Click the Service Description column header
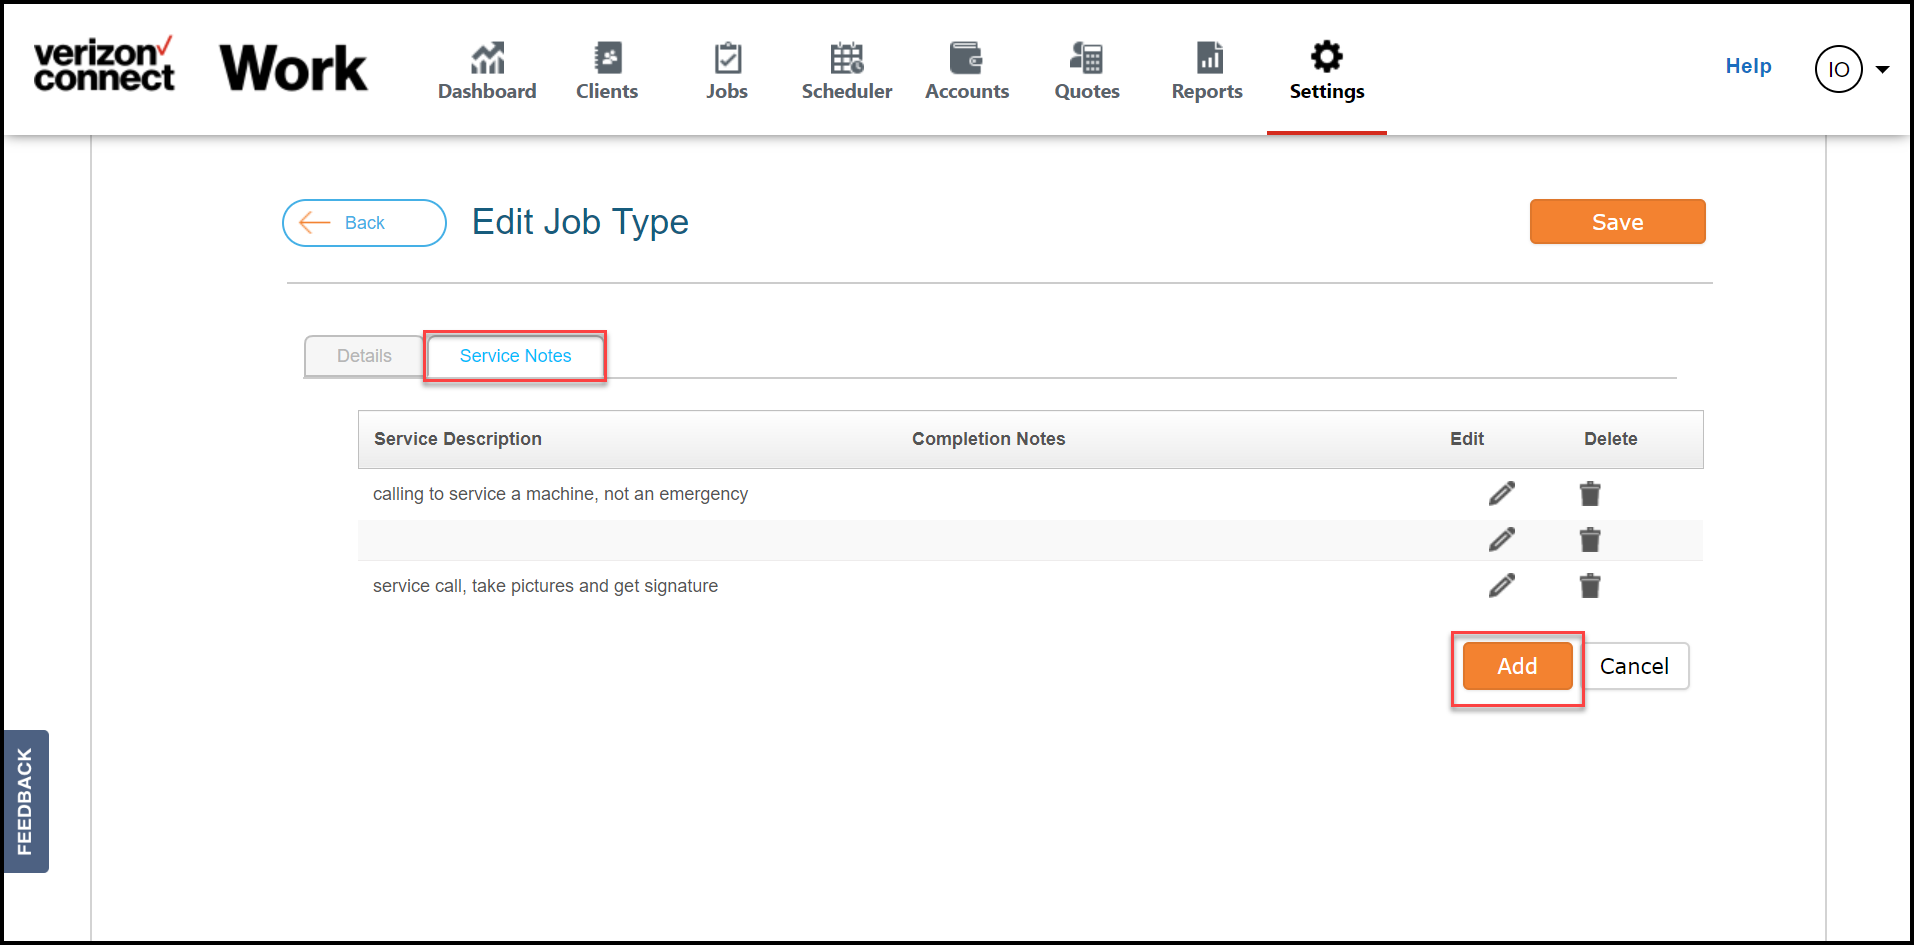Screen dimensions: 1914x945 [458, 439]
